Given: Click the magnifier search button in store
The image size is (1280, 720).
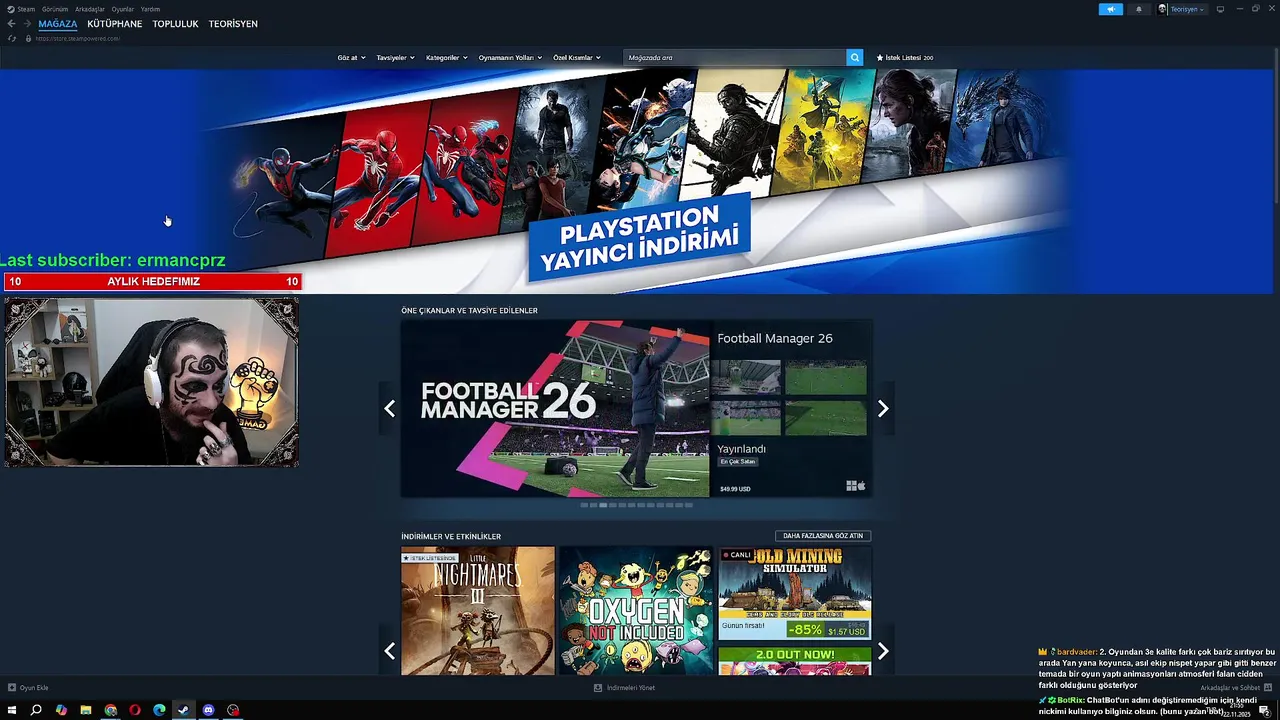Looking at the screenshot, I should (854, 58).
